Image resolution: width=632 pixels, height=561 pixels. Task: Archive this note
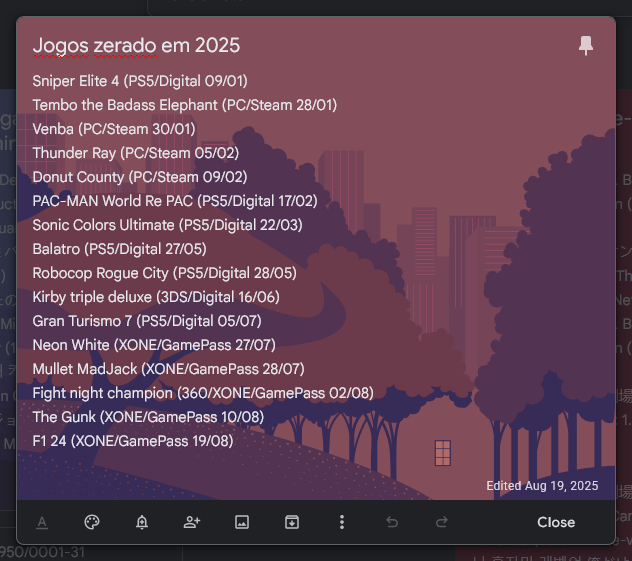click(x=292, y=522)
